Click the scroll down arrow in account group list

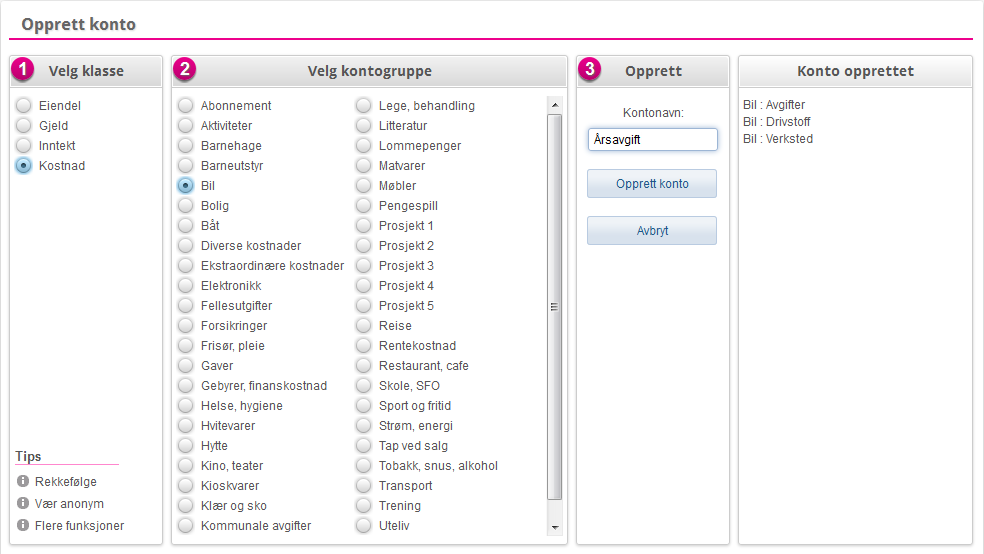point(555,528)
